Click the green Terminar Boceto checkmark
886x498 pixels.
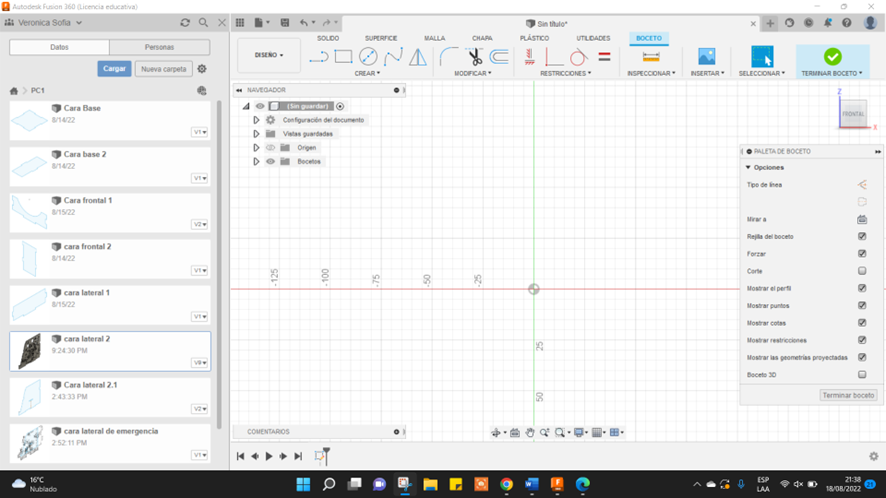point(832,57)
